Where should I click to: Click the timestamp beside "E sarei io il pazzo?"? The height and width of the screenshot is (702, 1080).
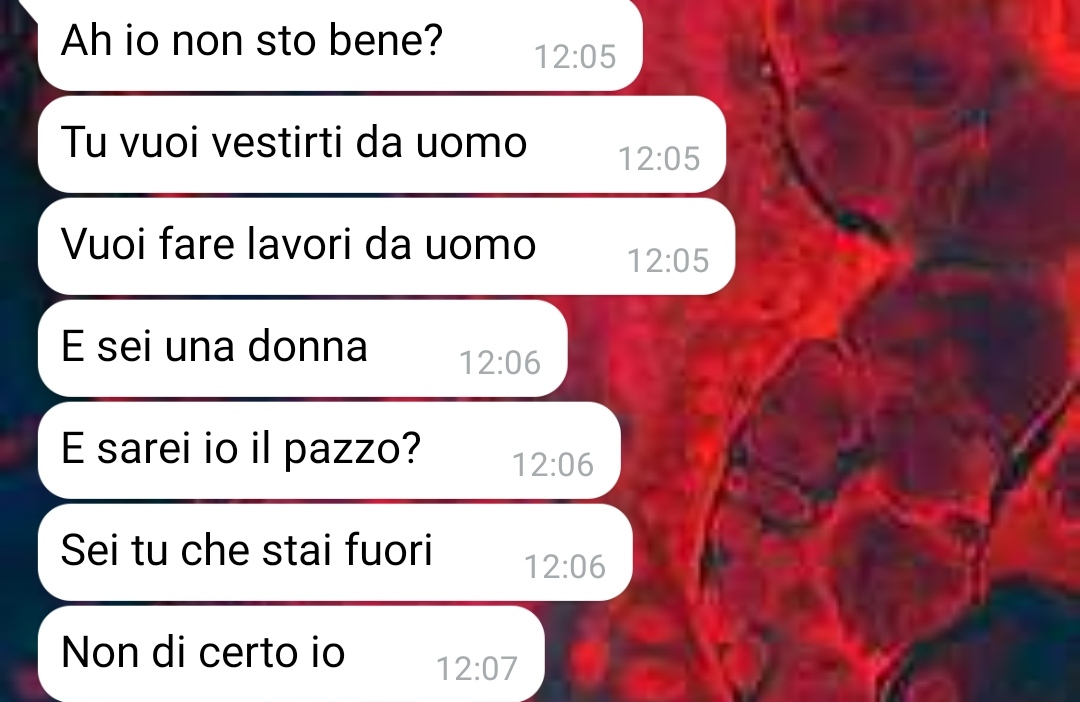553,464
